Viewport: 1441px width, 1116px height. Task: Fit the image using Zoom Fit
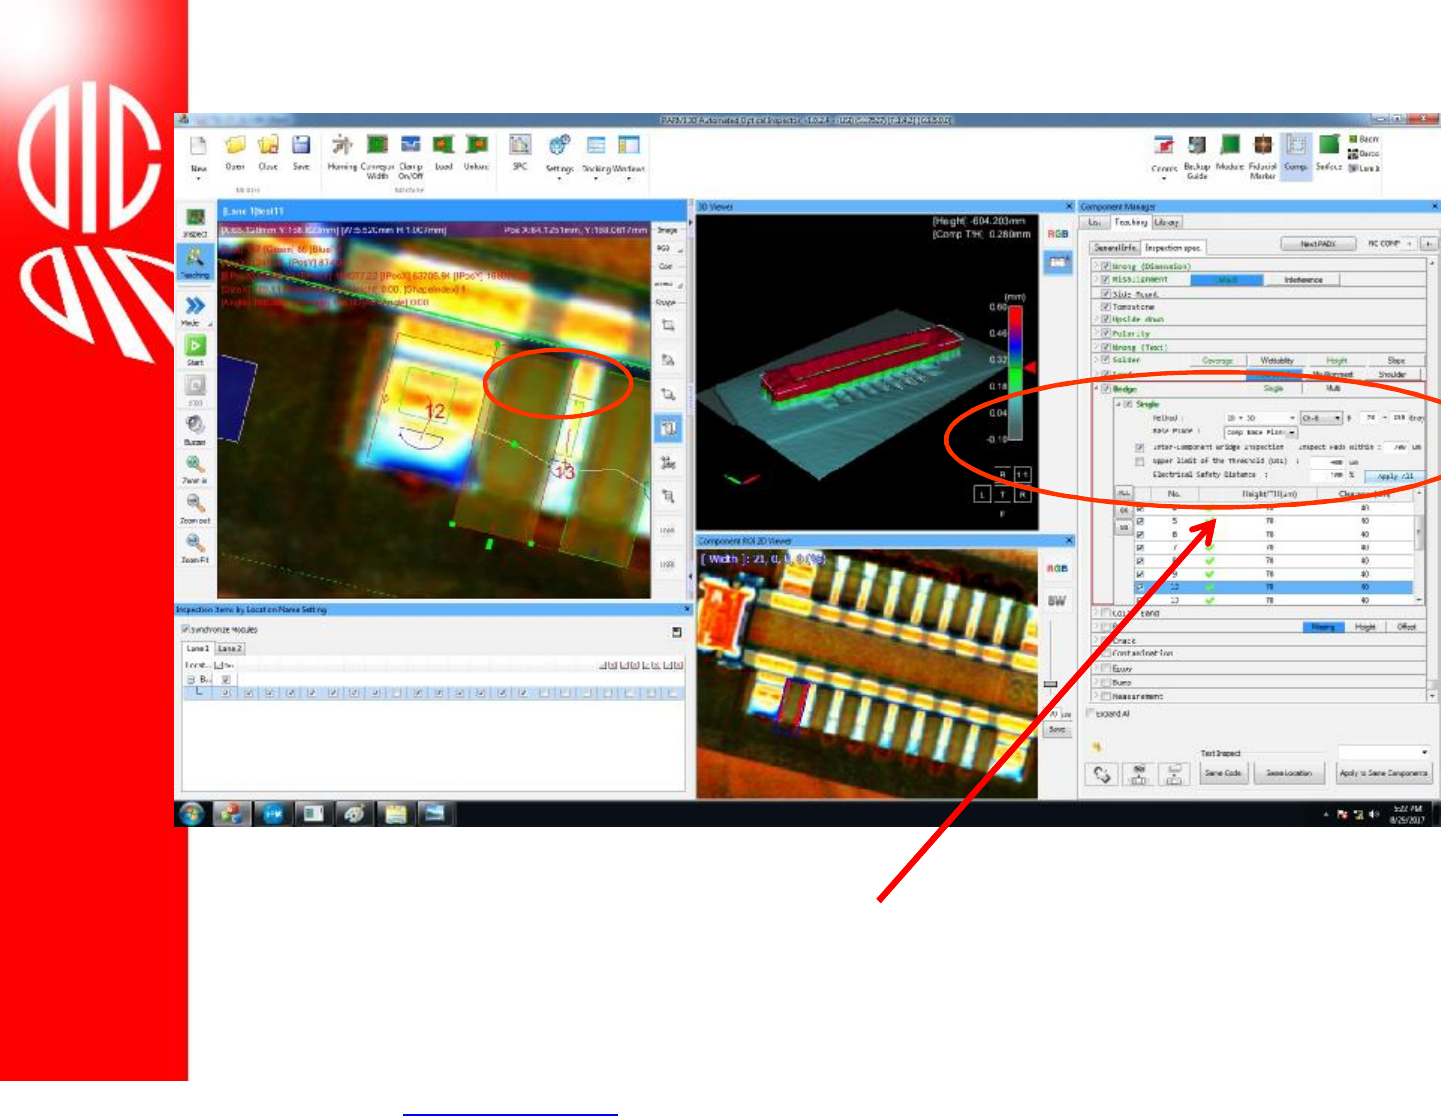pyautogui.click(x=195, y=547)
